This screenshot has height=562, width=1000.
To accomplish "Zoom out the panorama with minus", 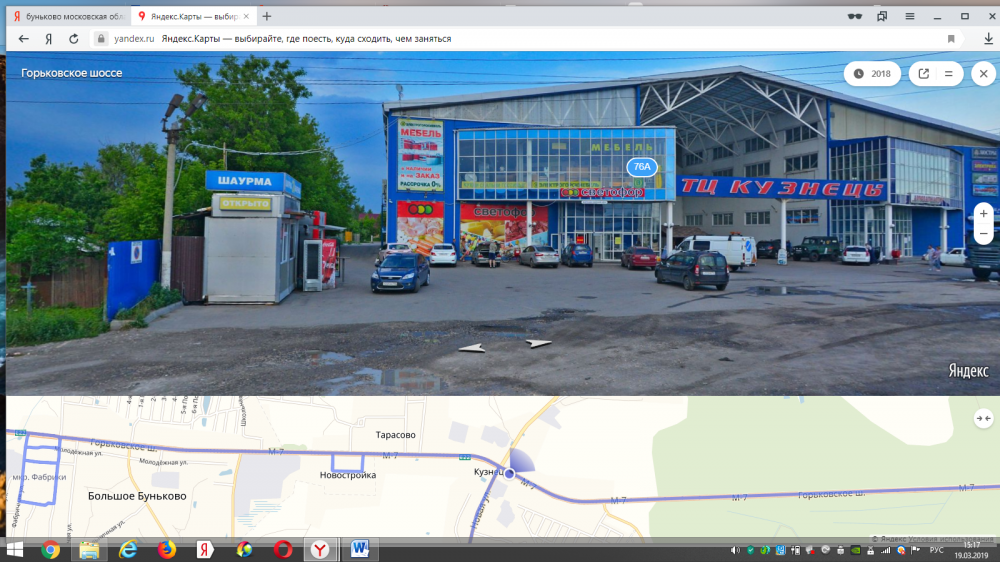I will 984,234.
